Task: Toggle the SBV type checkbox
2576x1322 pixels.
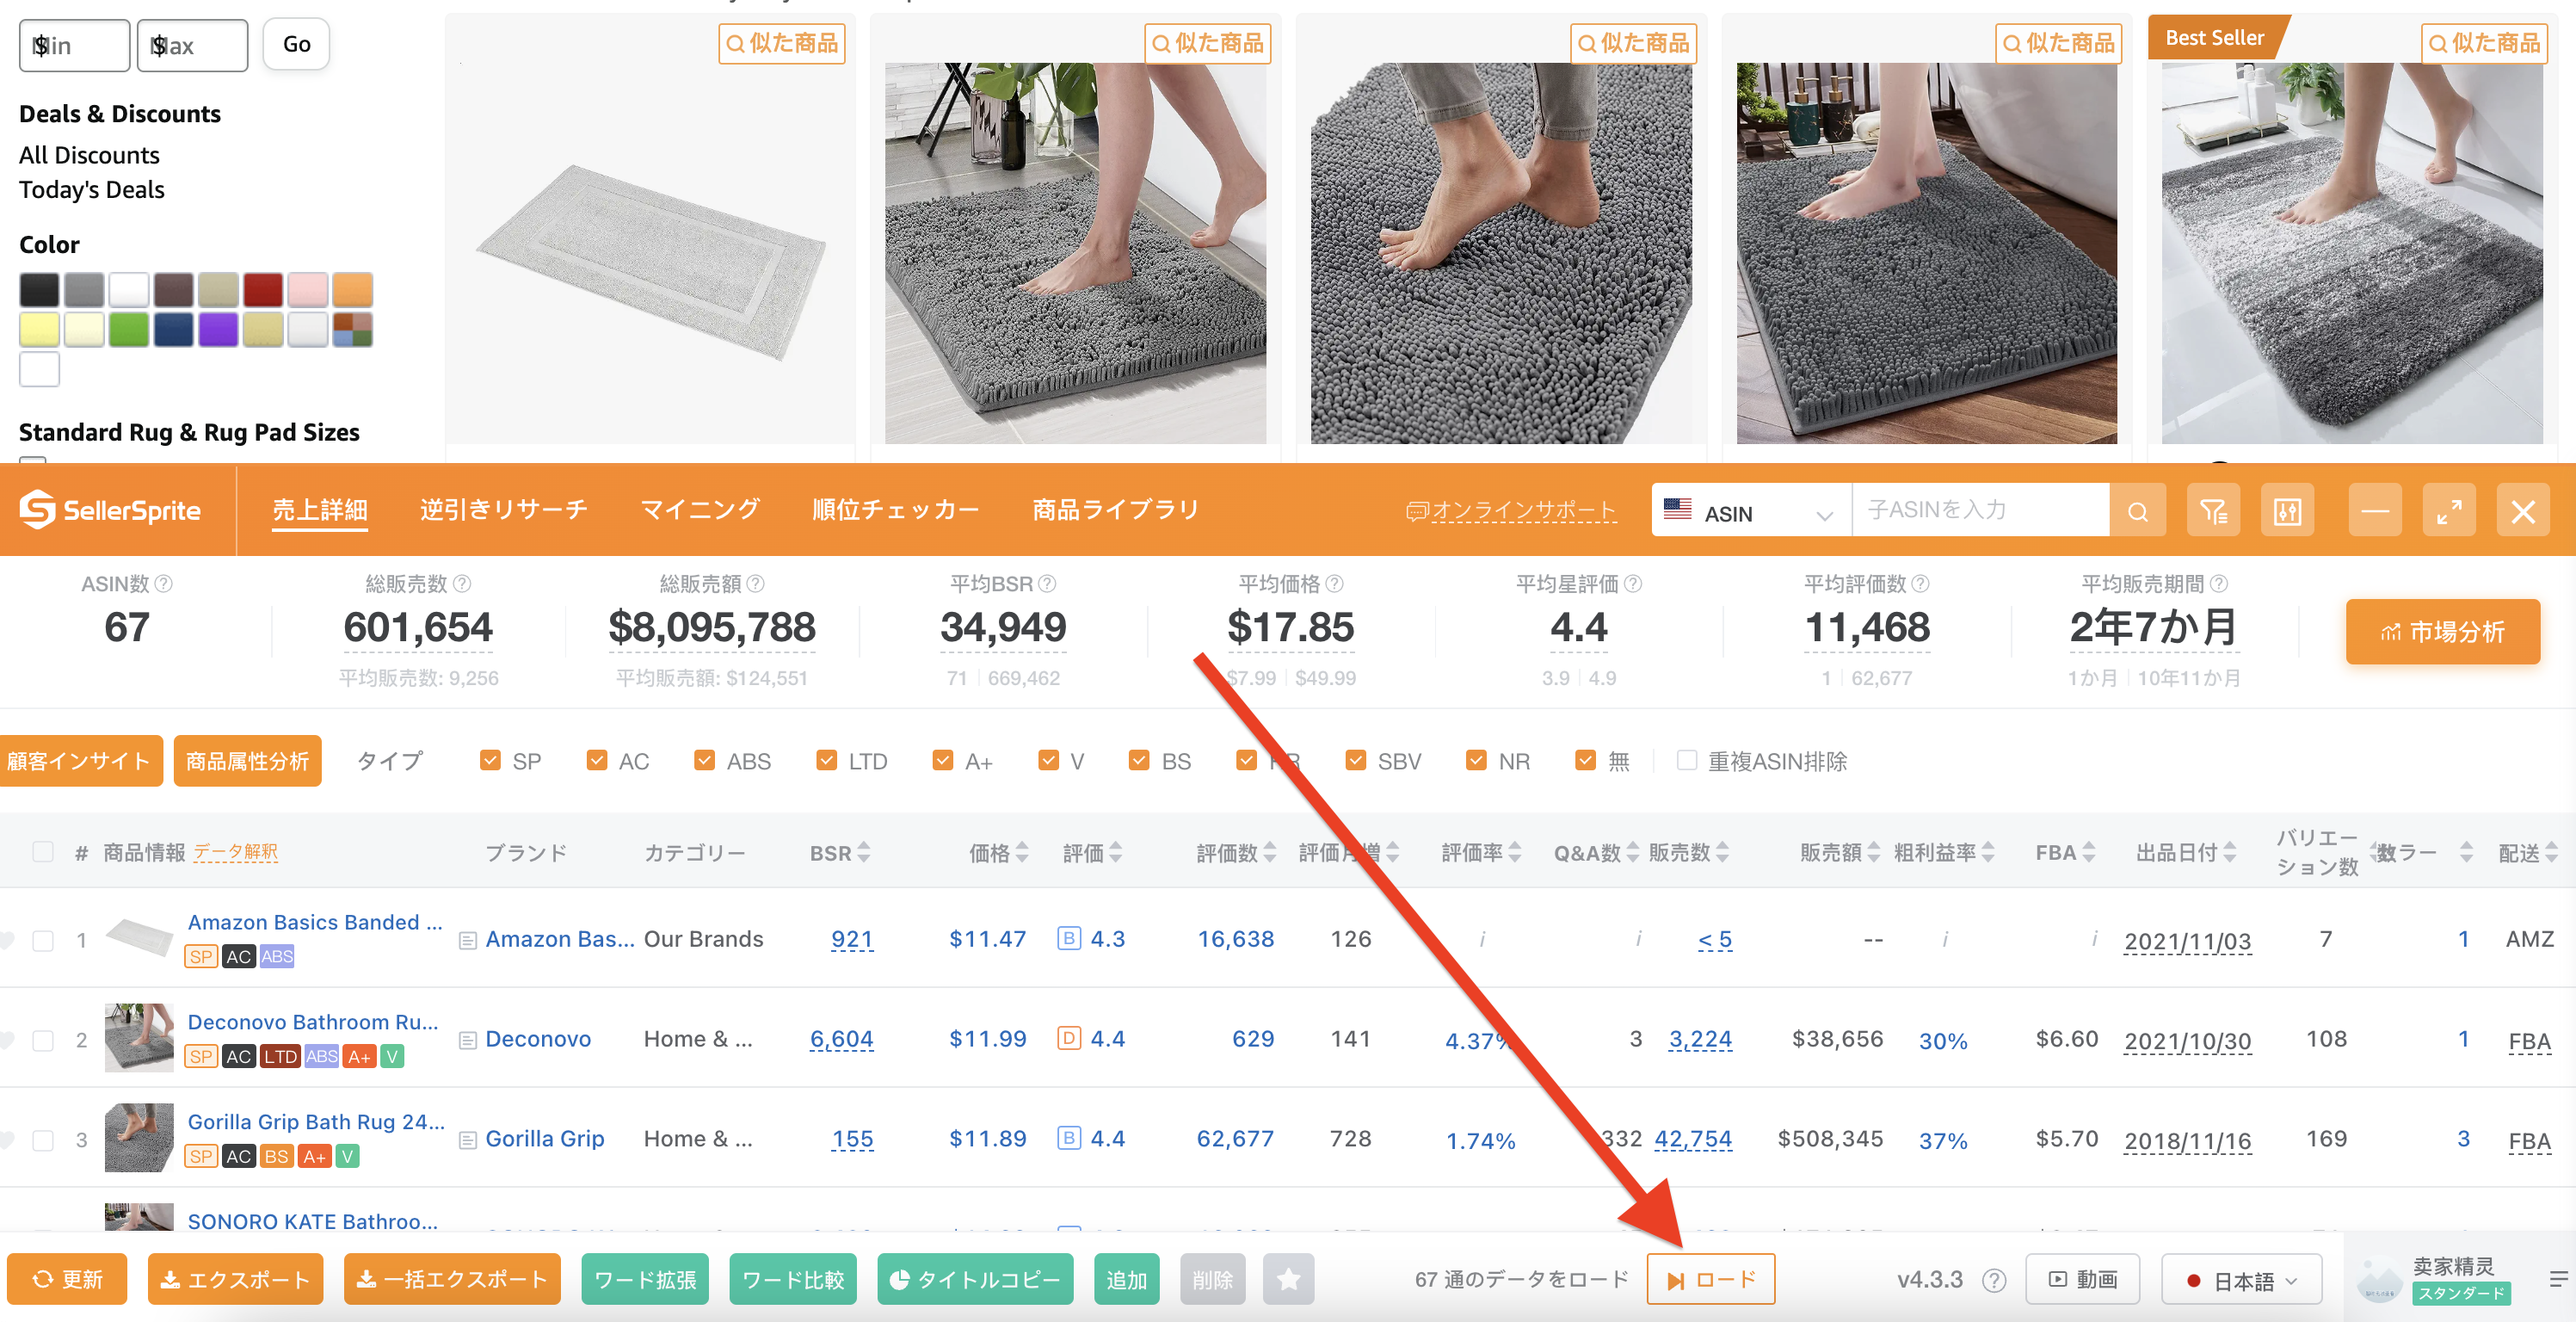Action: (1355, 761)
